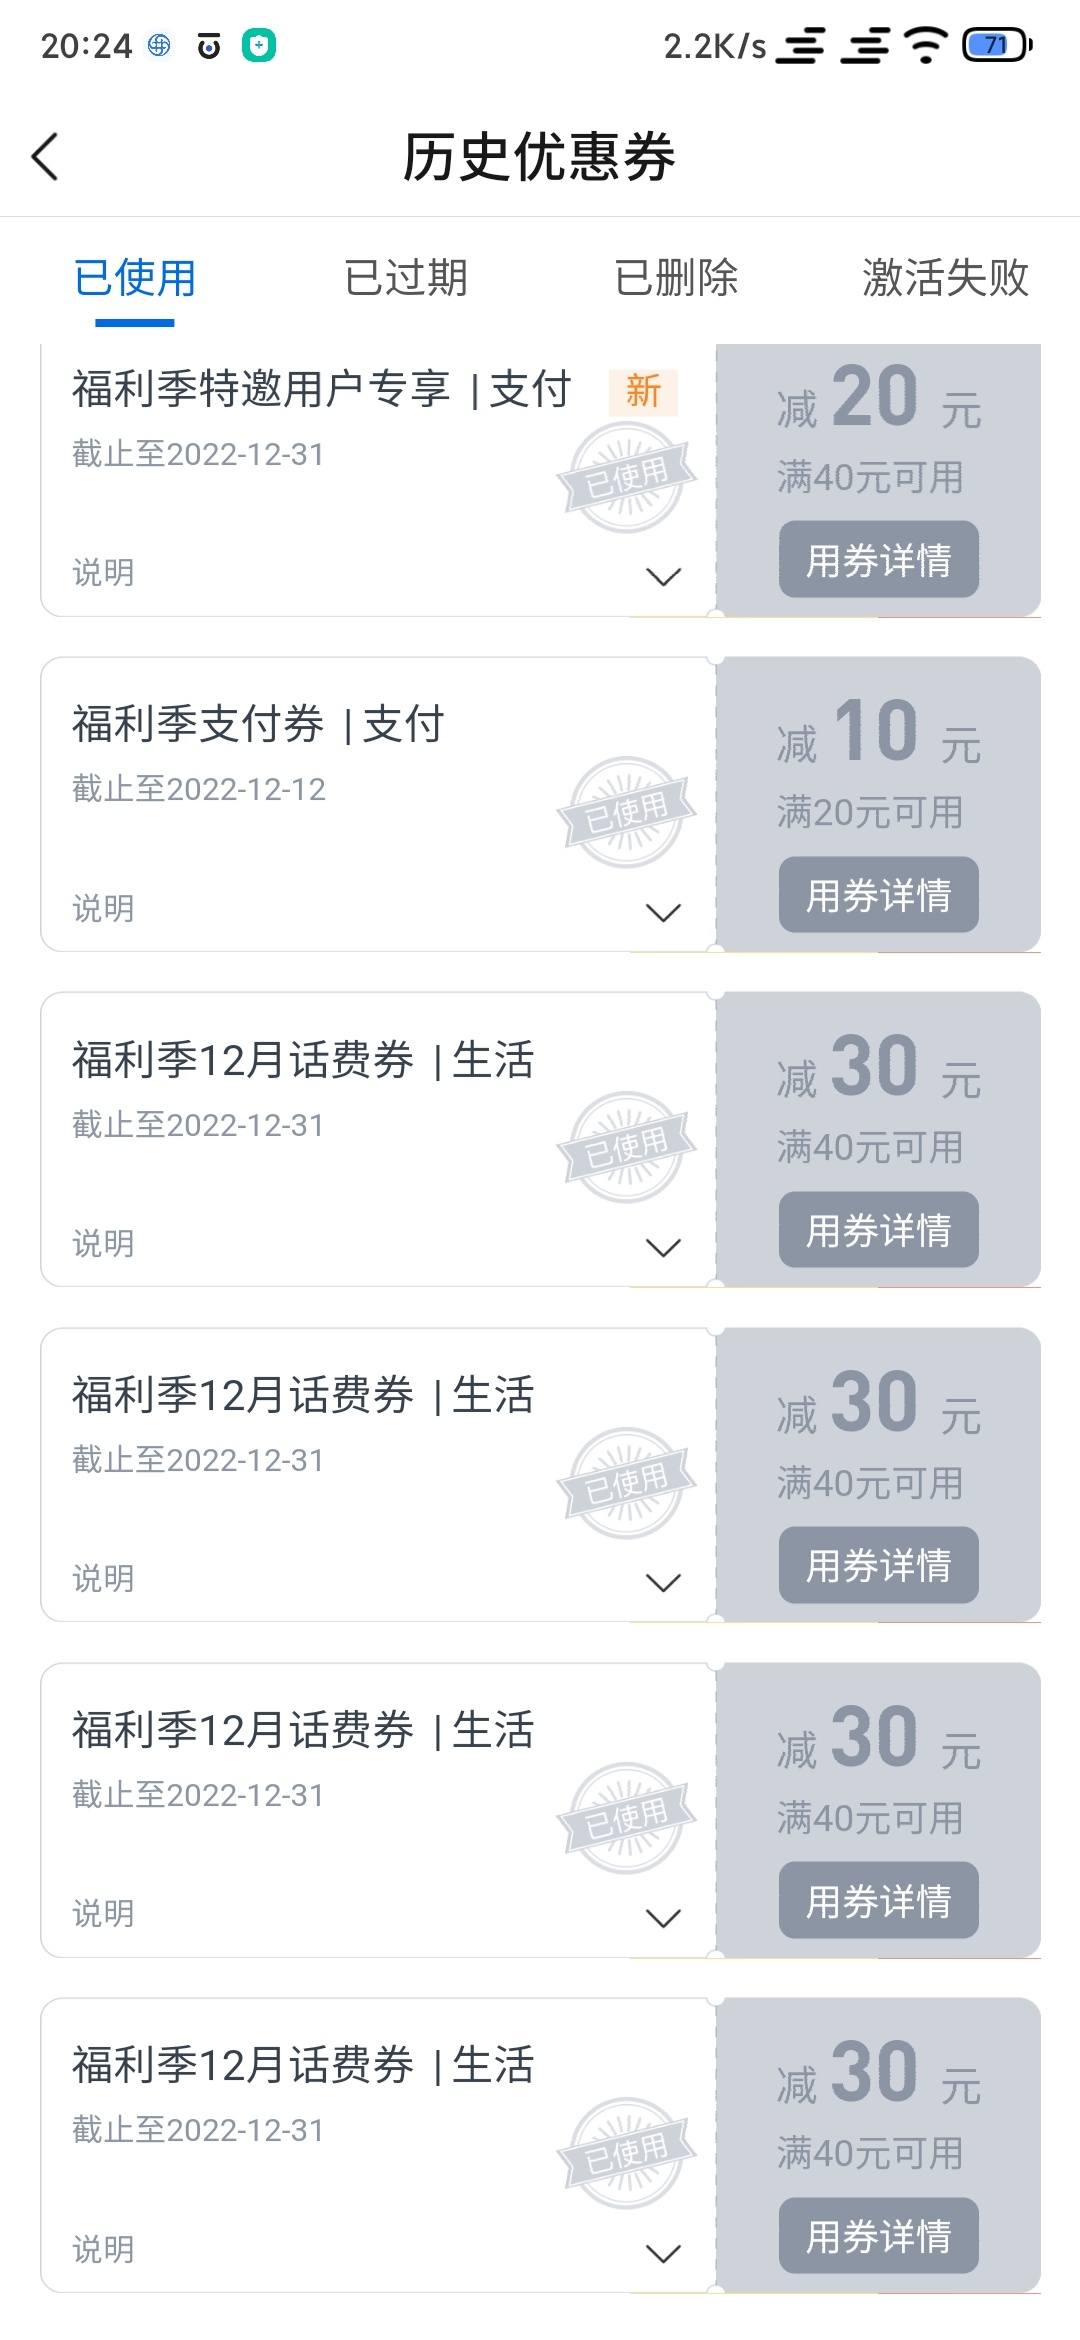The image size is (1080, 2340).
Task: Tap the 新 badge on the first coupon
Action: coord(643,391)
